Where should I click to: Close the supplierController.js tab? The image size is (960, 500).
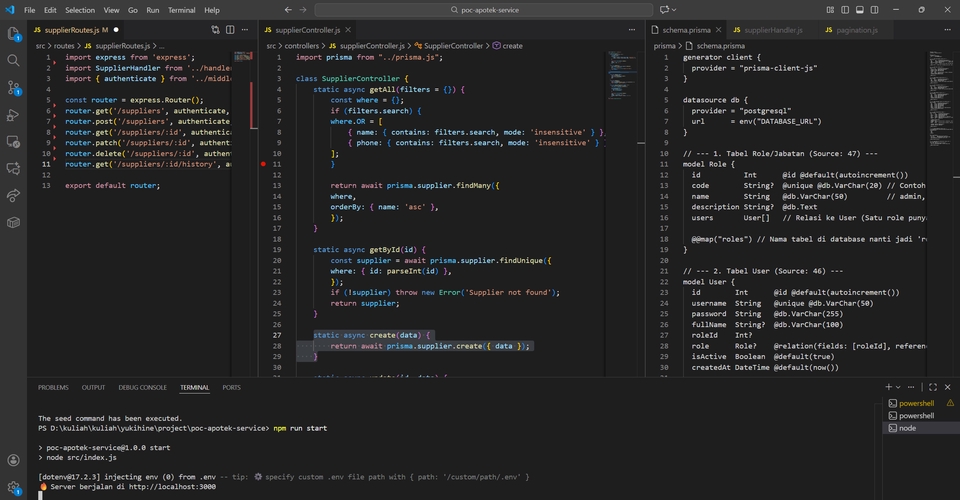click(348, 30)
